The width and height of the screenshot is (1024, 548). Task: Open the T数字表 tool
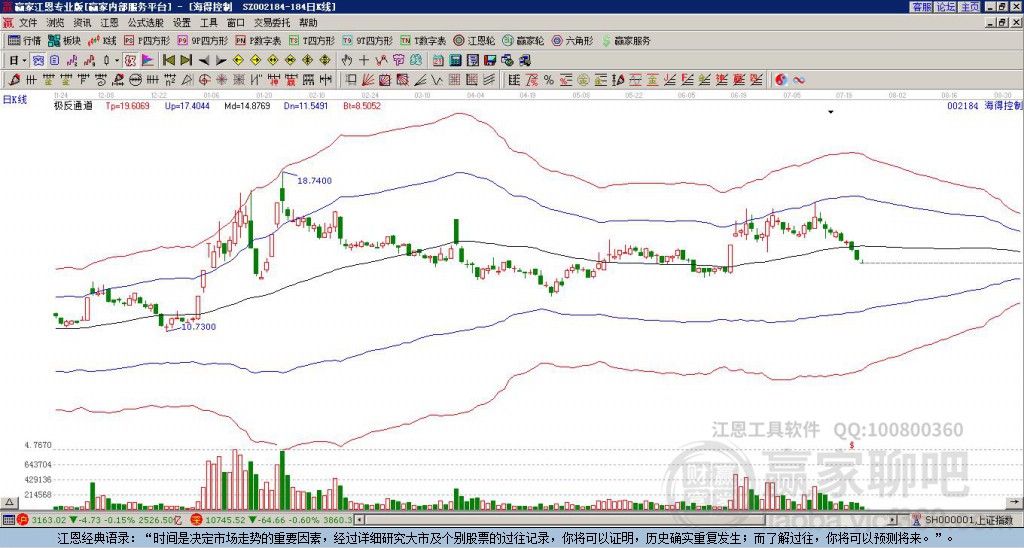423,40
